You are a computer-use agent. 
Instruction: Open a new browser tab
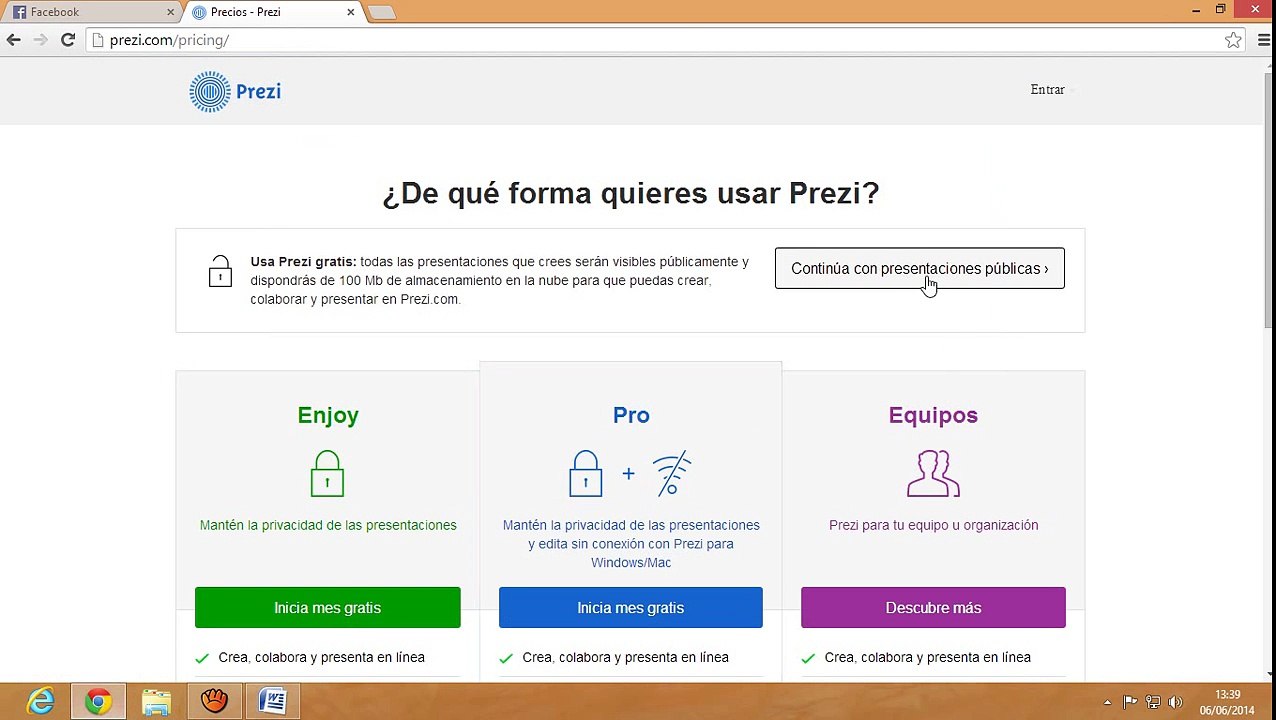[x=382, y=12]
